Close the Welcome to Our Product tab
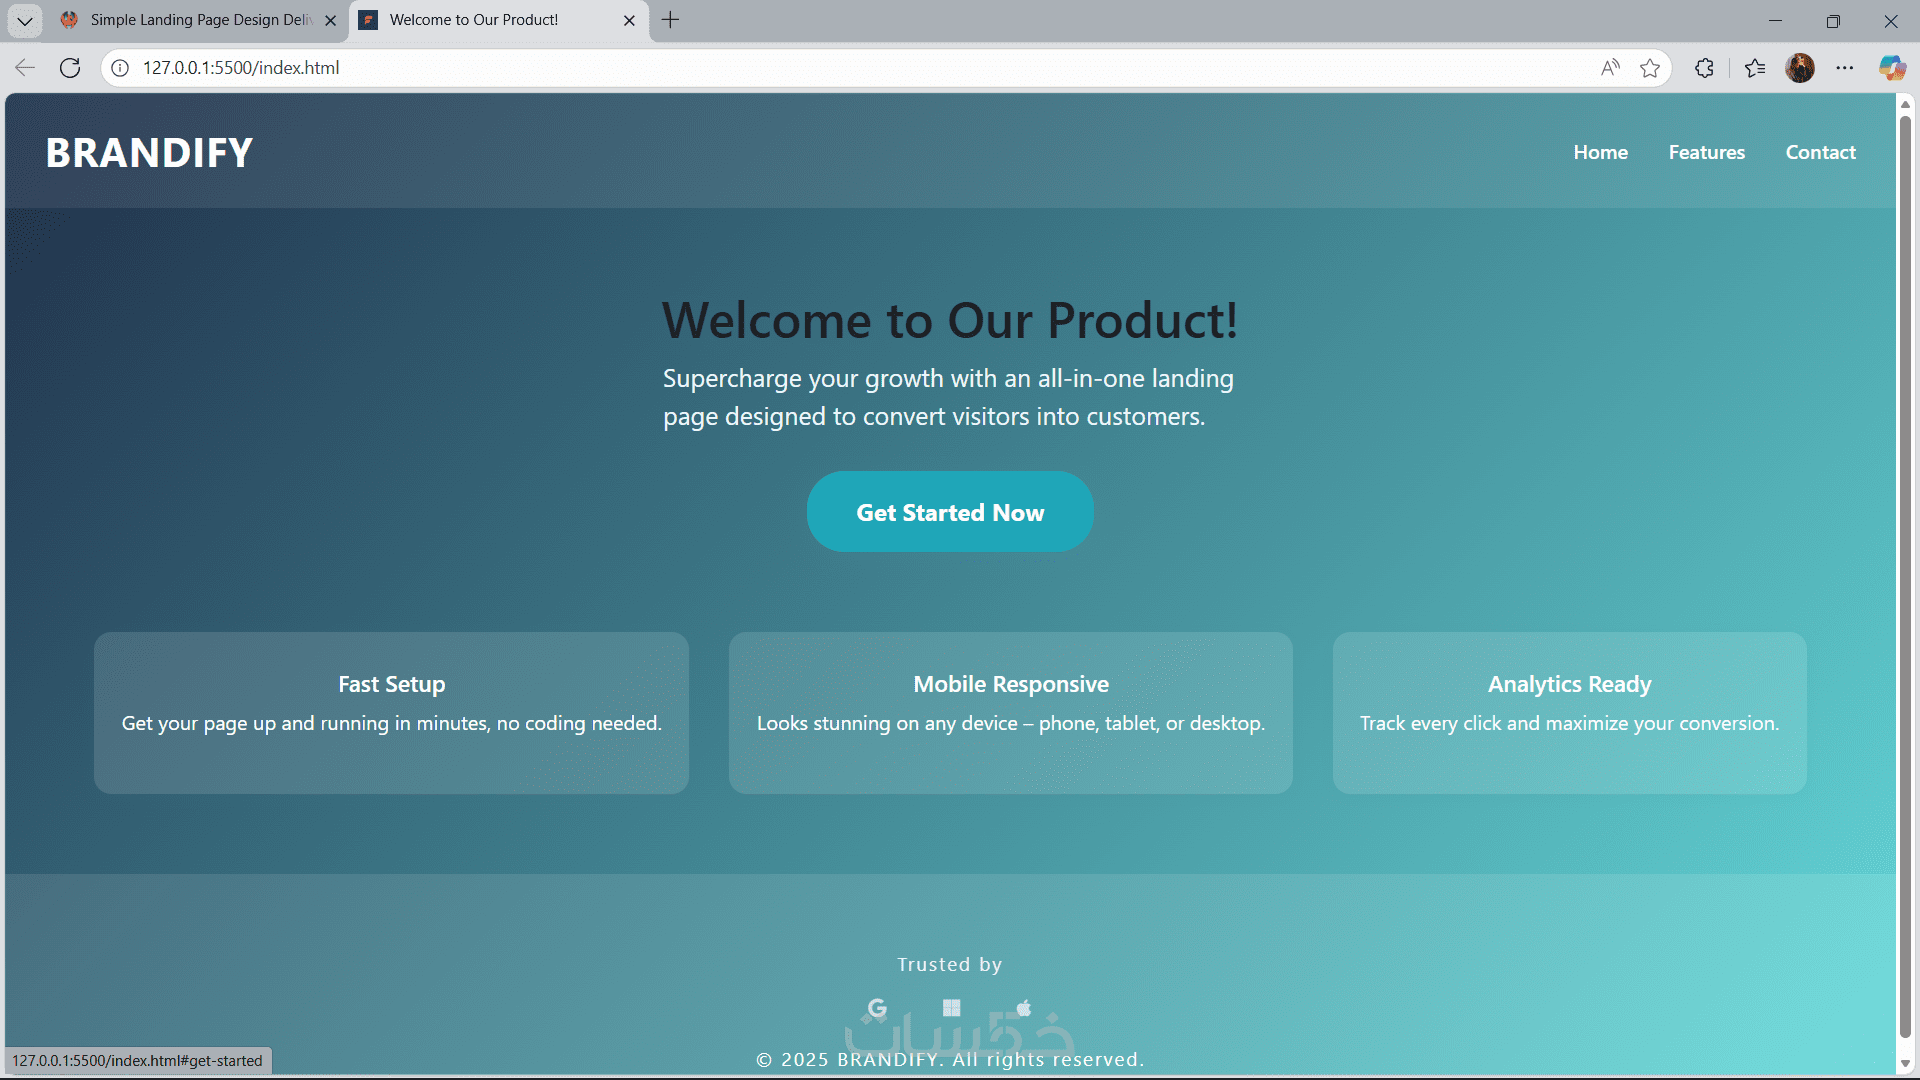Screen dimensions: 1920x1080 629,20
